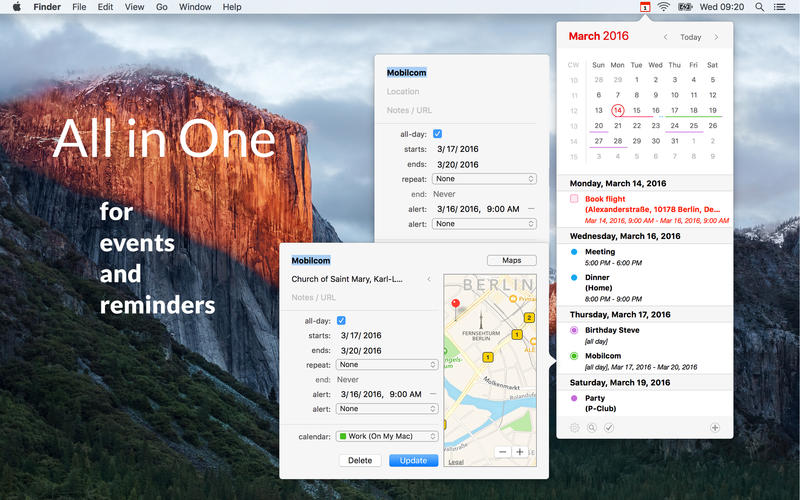Viewport: 800px width, 500px height.
Task: Click green dot beside Mobilcom event
Action: pyautogui.click(x=574, y=356)
